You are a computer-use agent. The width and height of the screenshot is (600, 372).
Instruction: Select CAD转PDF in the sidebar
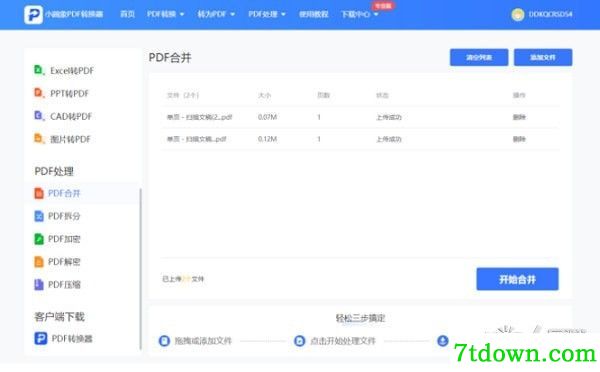point(63,116)
